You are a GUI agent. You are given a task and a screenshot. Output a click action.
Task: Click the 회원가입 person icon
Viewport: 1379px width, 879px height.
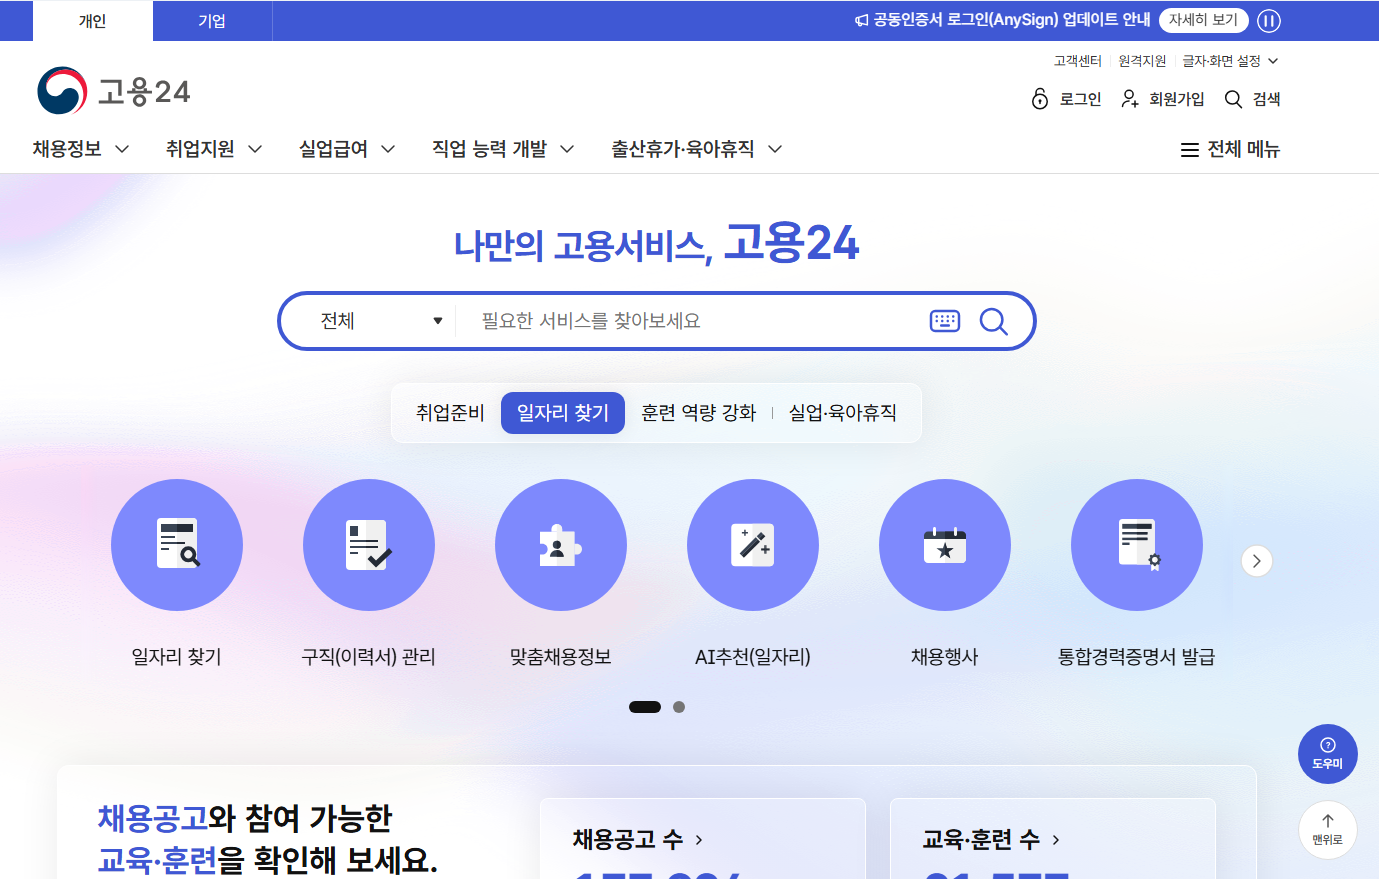1130,98
